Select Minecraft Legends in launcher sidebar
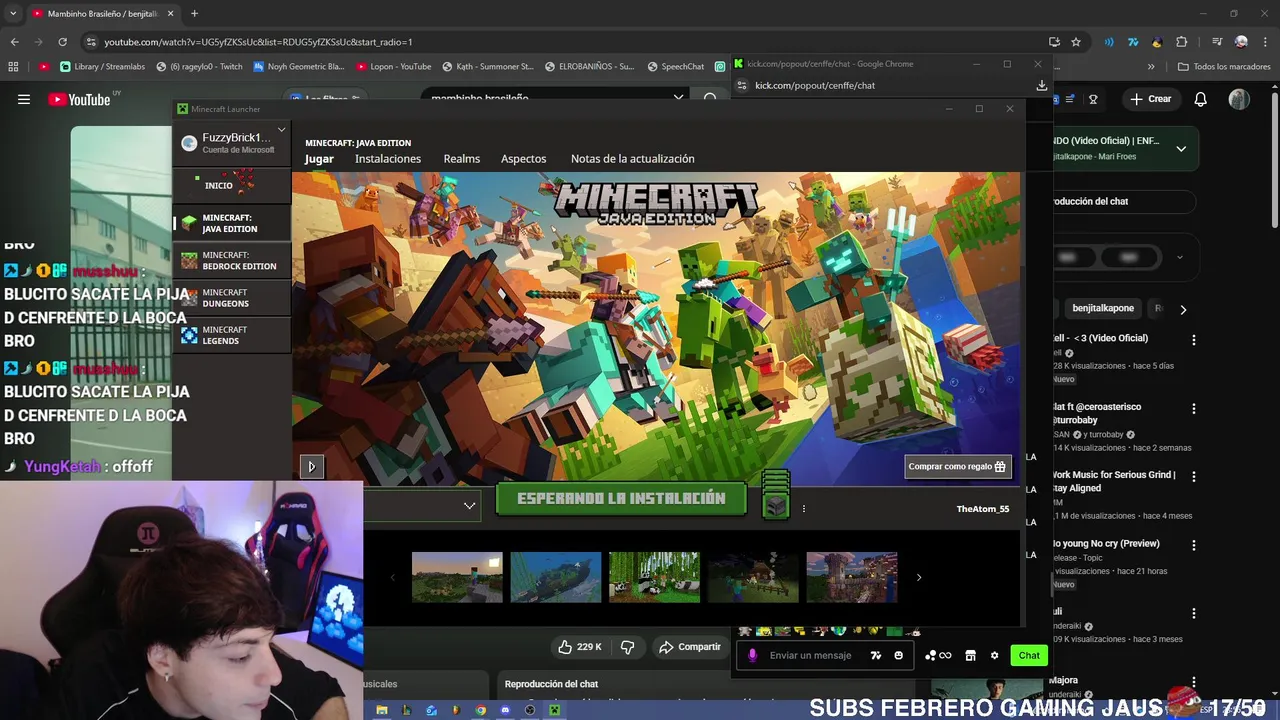Image resolution: width=1280 pixels, height=720 pixels. click(x=231, y=335)
